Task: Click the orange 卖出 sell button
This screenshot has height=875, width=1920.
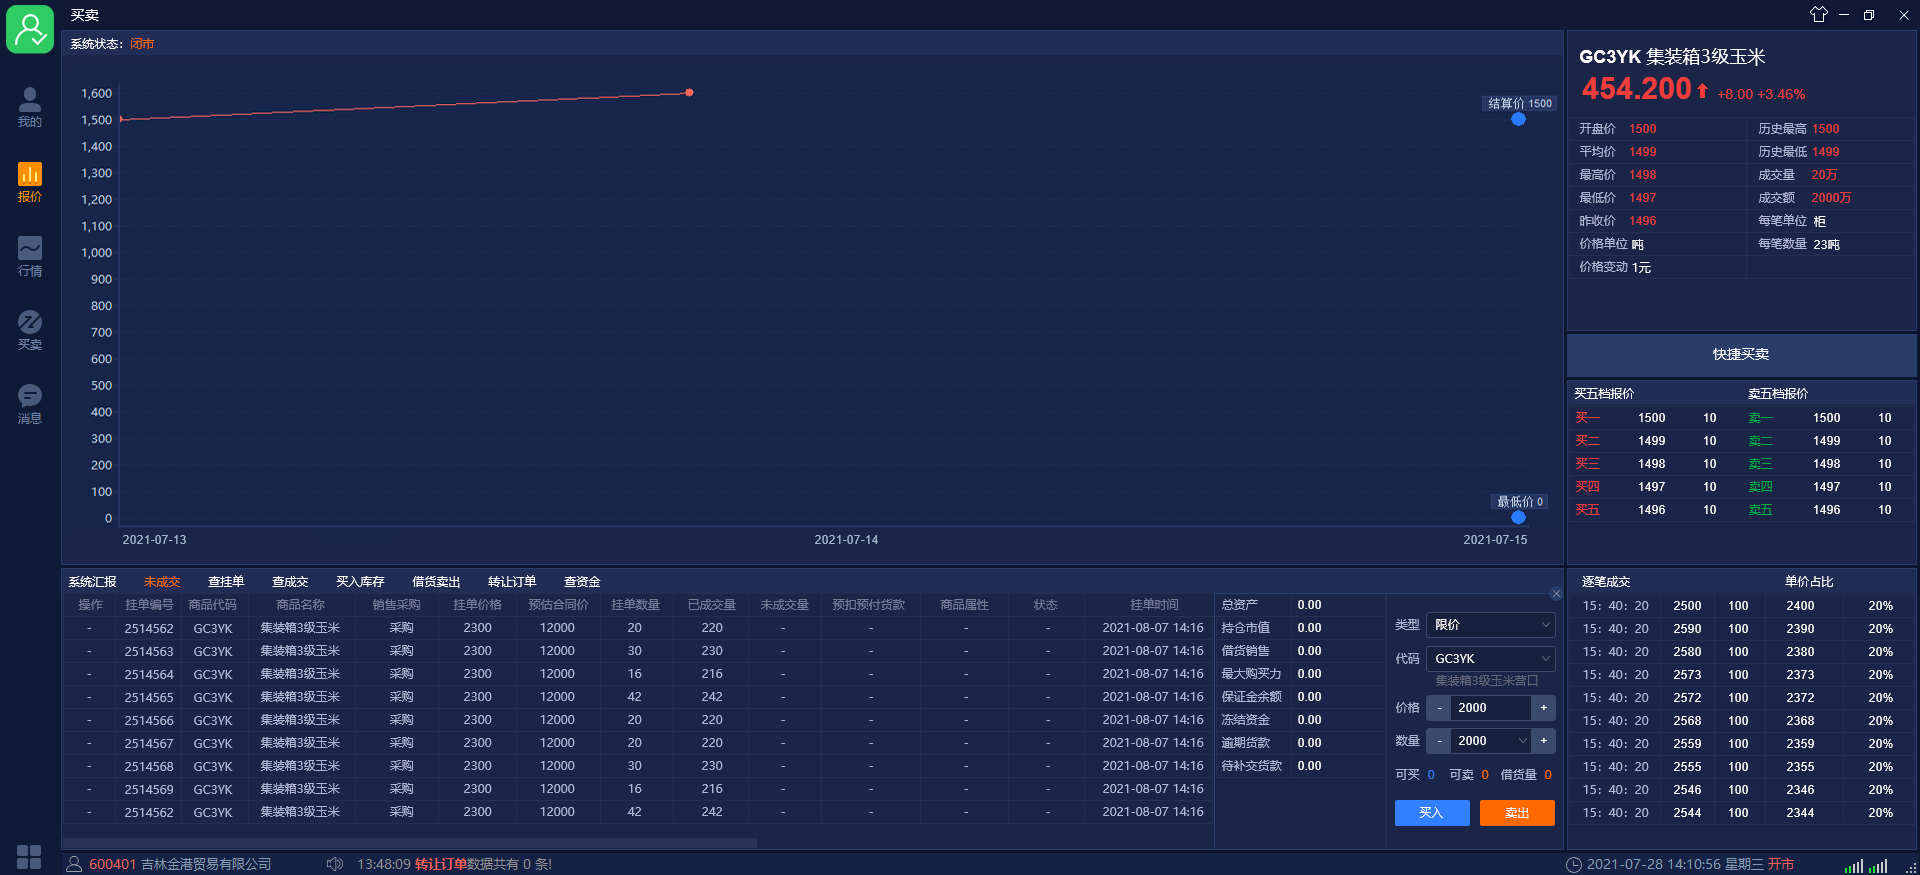Action: point(1517,813)
